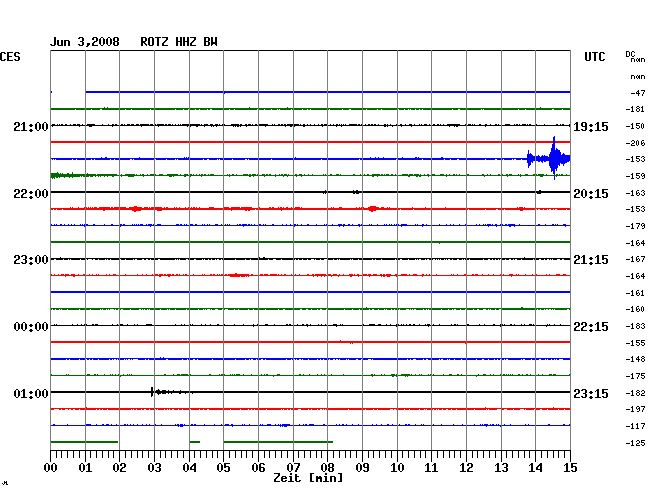This screenshot has width=650, height=494.
Task: Click the DC value -160
Action: coord(635,309)
